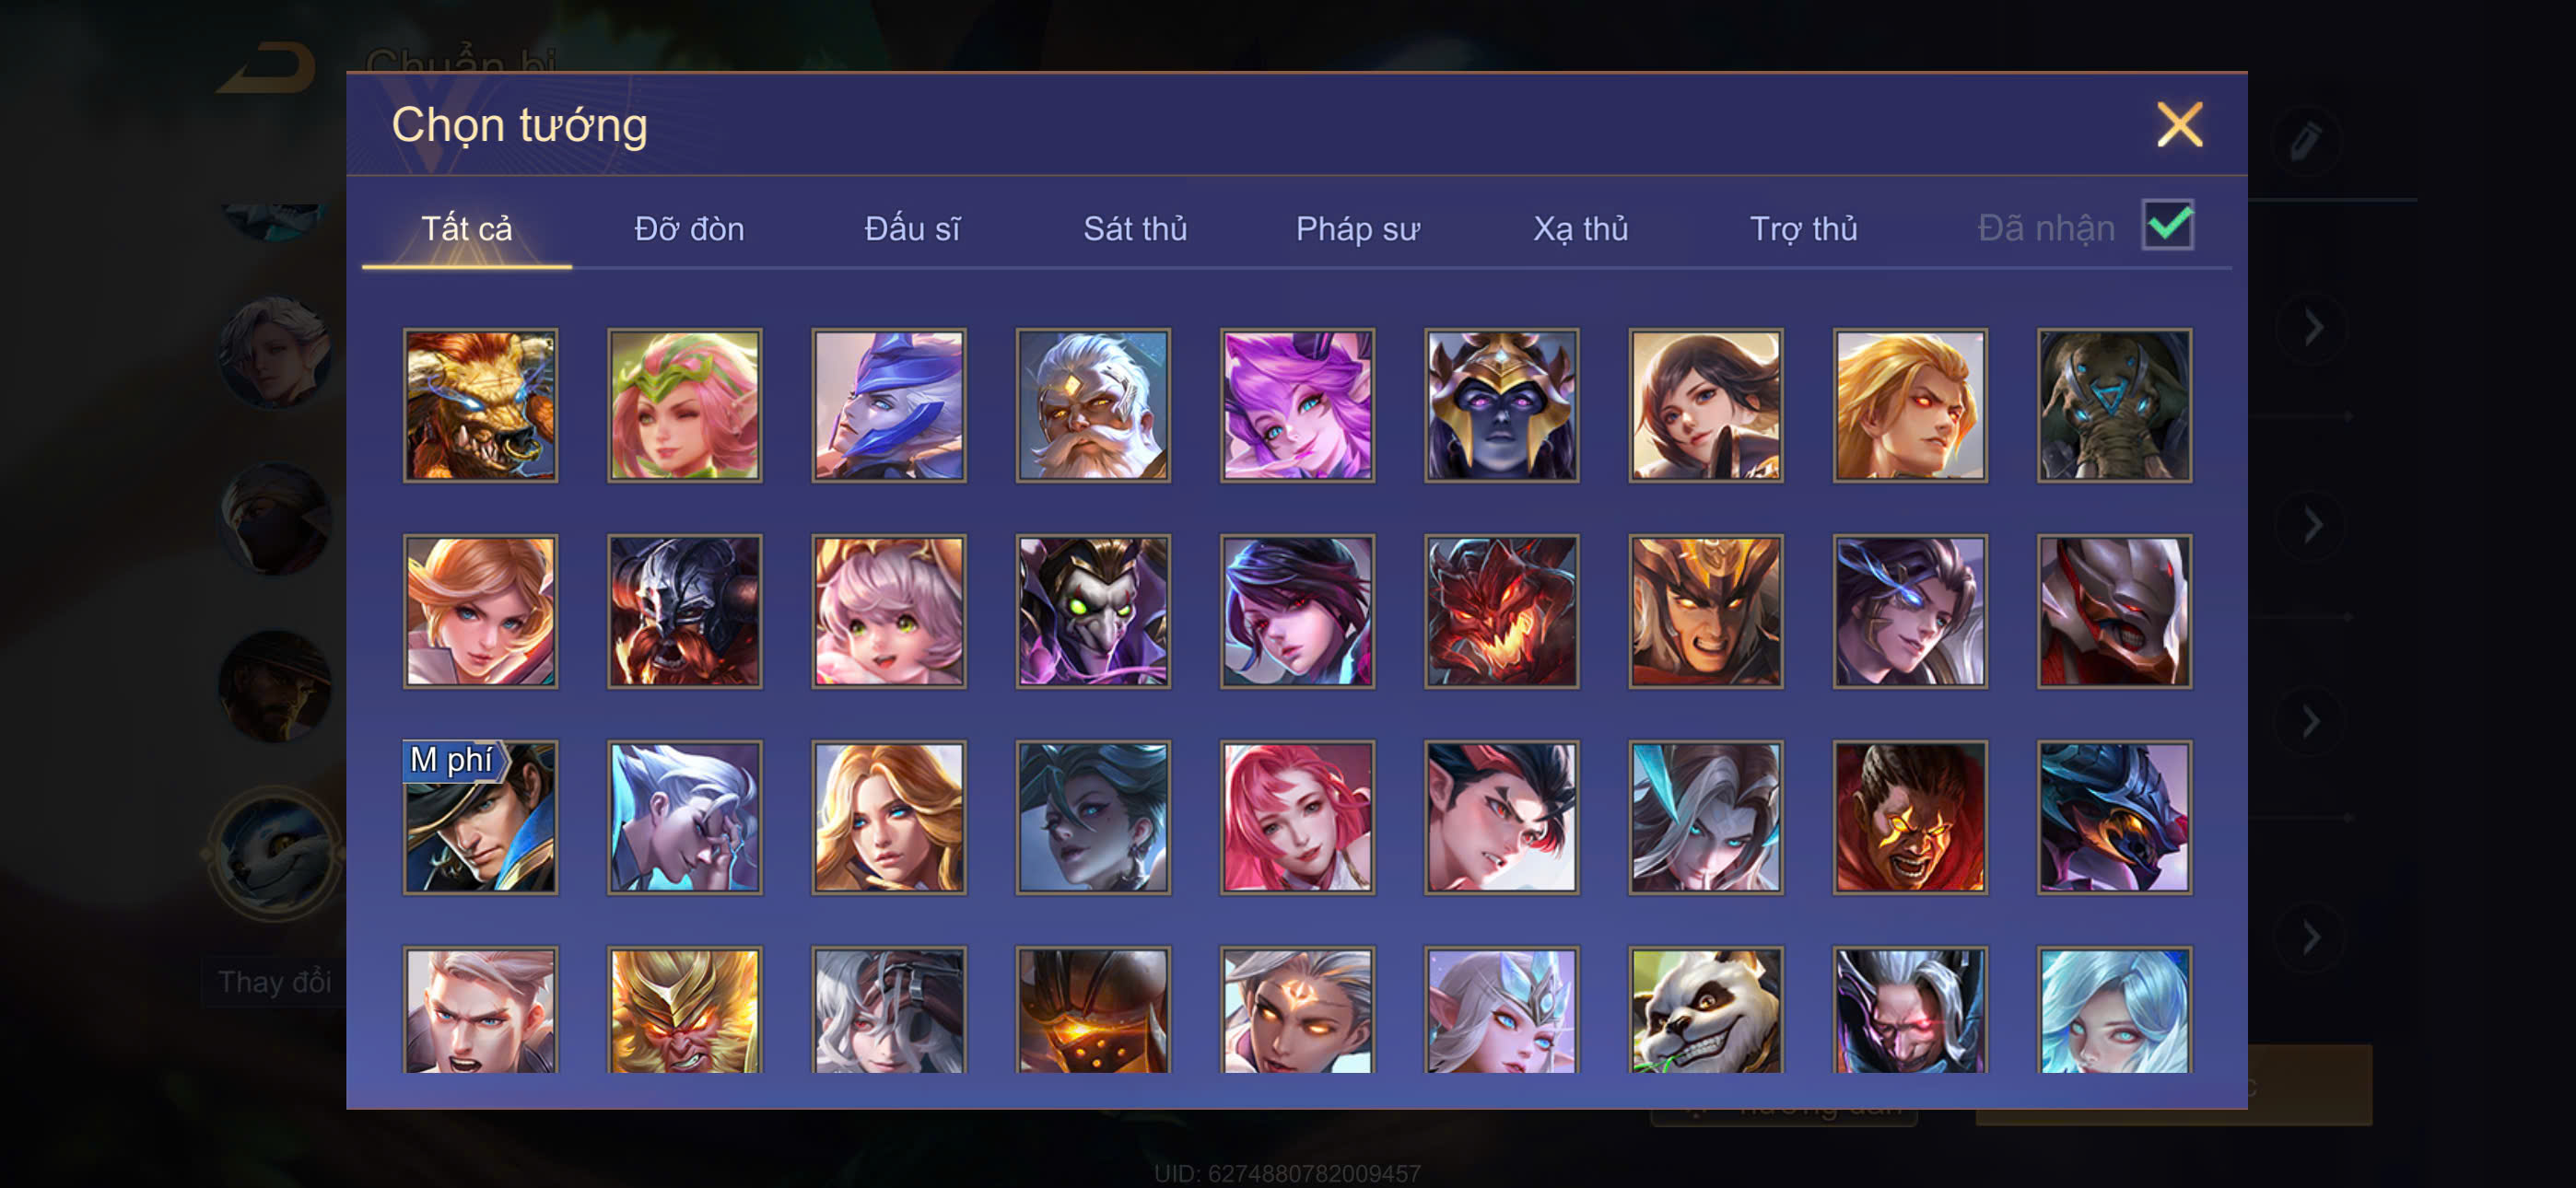Screen dimensions: 2576x1188
Task: Close the 'Chọn tướng' dialog
Action: click(x=2179, y=125)
